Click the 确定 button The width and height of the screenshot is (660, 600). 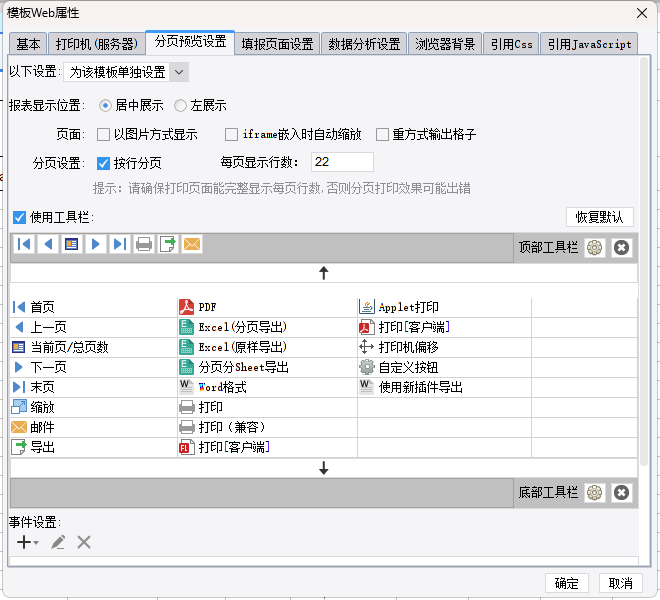click(x=567, y=583)
